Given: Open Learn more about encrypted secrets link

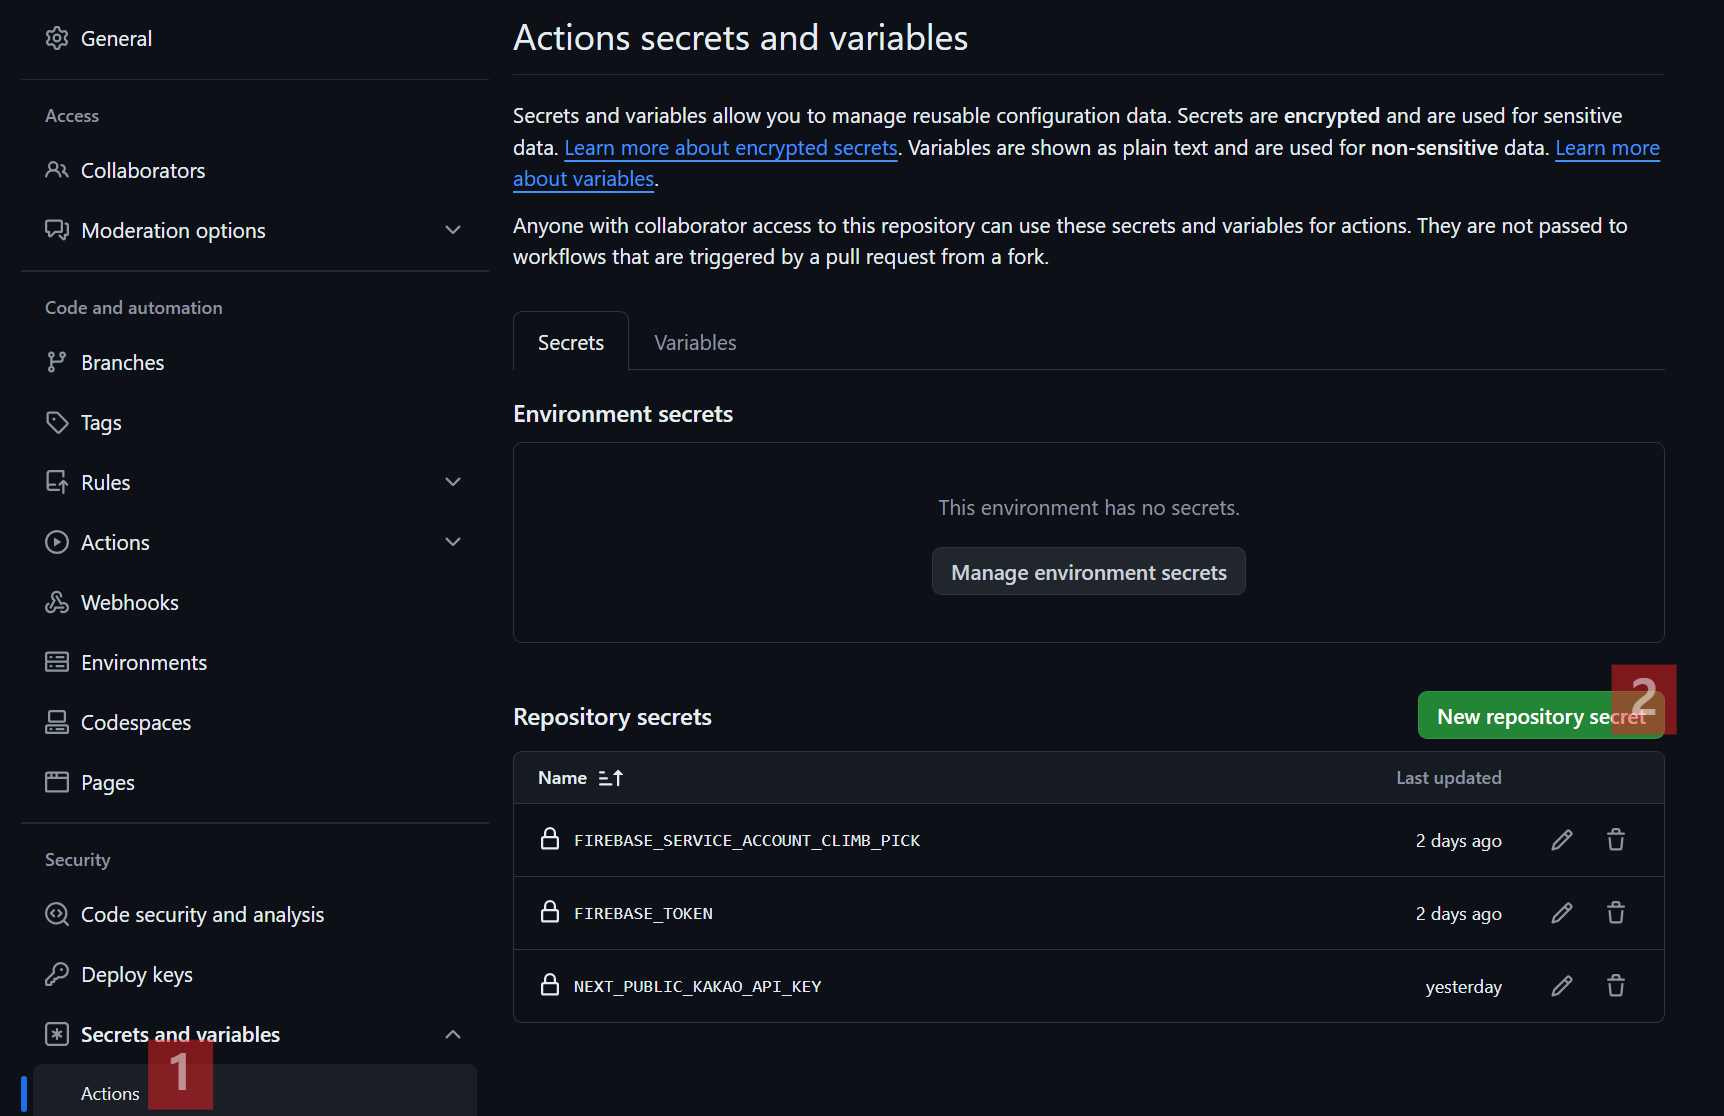Looking at the screenshot, I should pyautogui.click(x=731, y=147).
